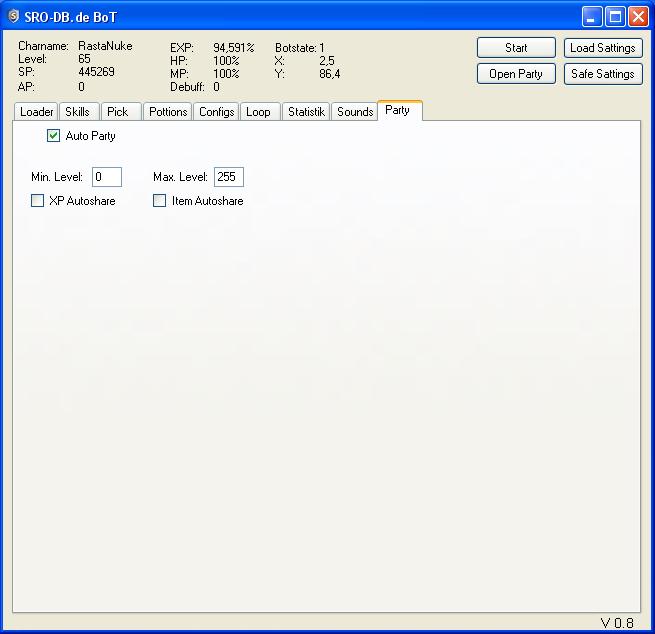Image resolution: width=655 pixels, height=634 pixels.
Task: Select the Party tab
Action: click(x=400, y=110)
